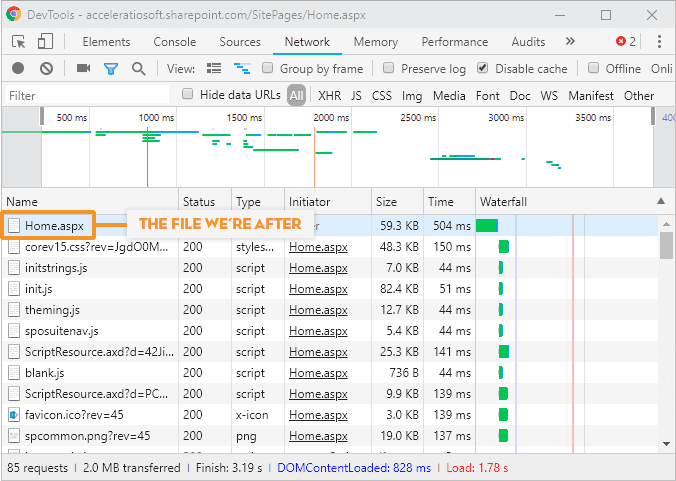Show more DevTools tabs chevron
Image resolution: width=676 pixels, height=481 pixels.
coord(570,41)
